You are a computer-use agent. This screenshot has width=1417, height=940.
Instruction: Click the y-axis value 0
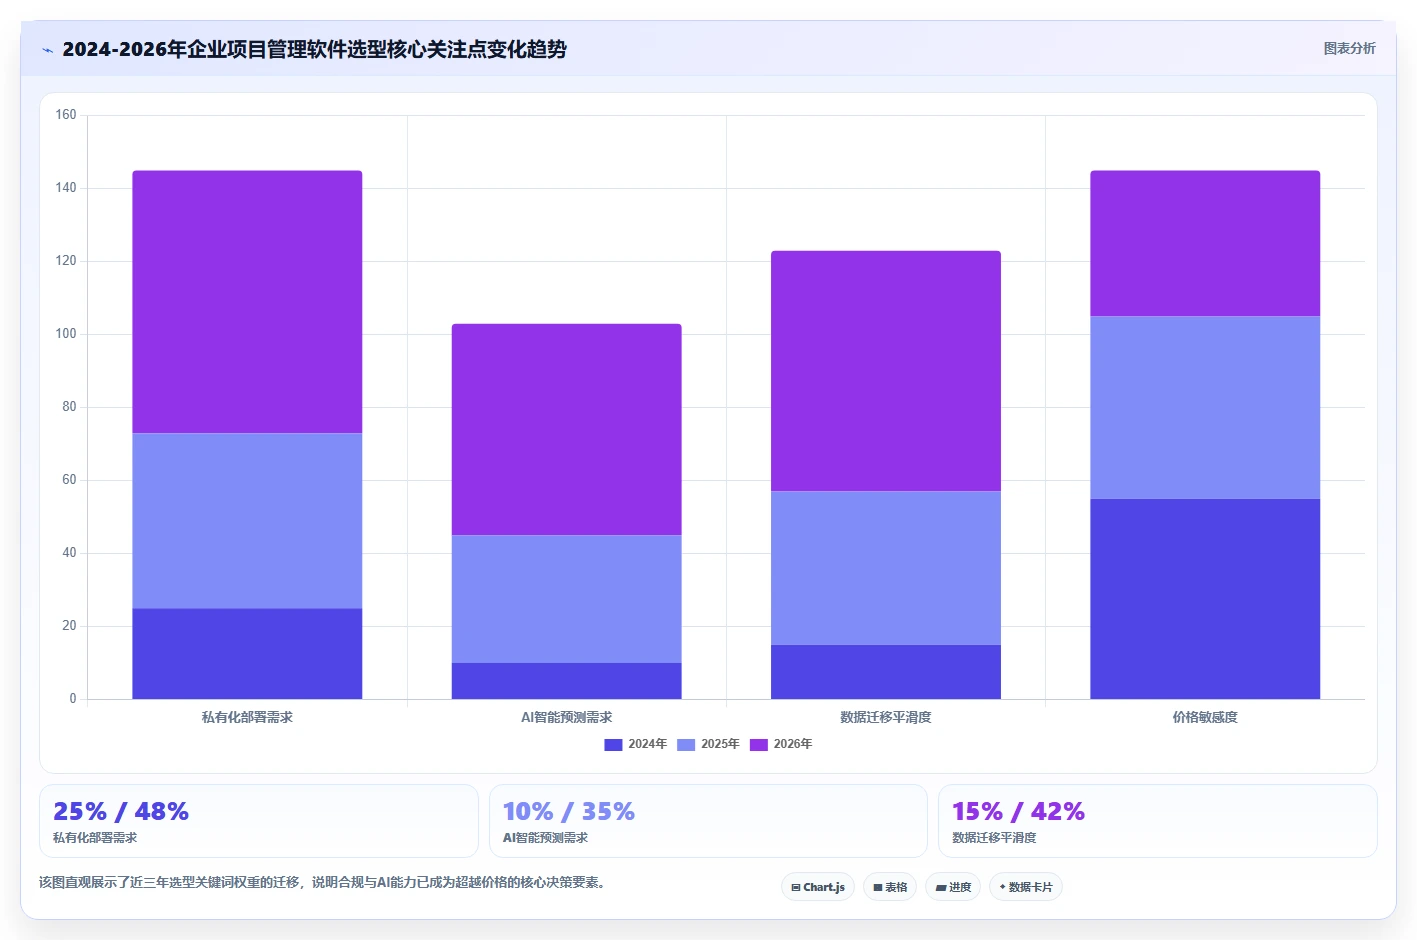73,699
